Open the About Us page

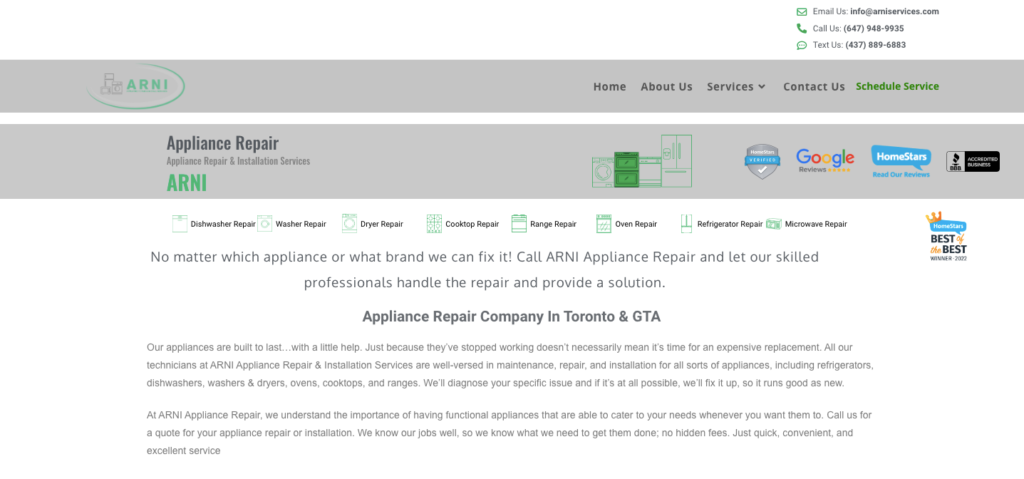[x=666, y=86]
